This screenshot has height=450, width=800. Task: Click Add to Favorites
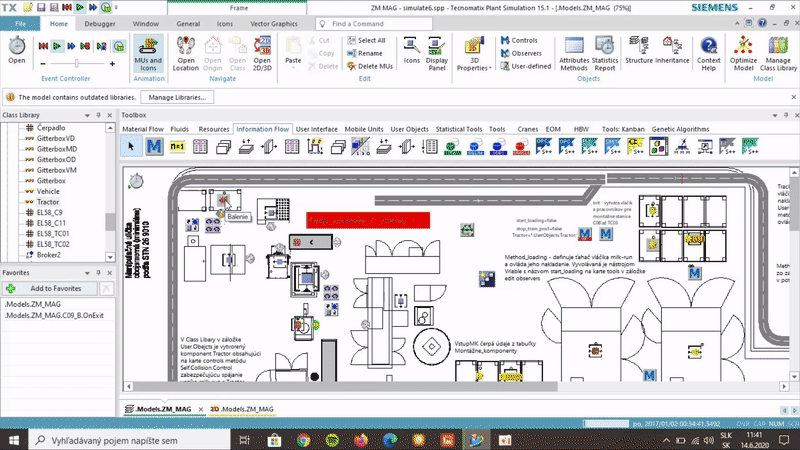[x=49, y=288]
